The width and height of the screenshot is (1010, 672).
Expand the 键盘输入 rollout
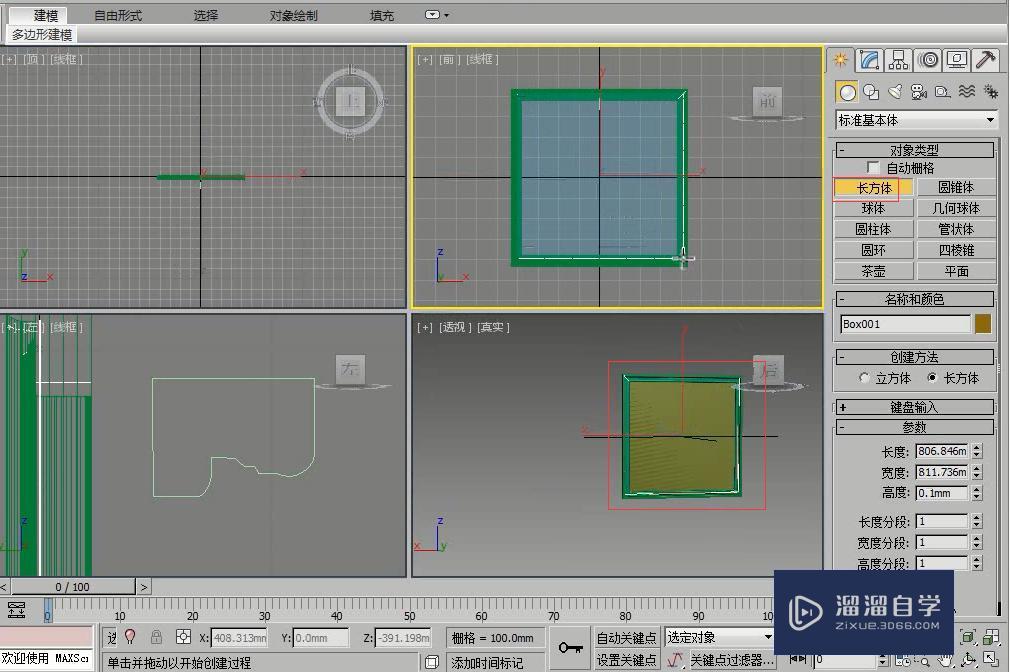(915, 407)
